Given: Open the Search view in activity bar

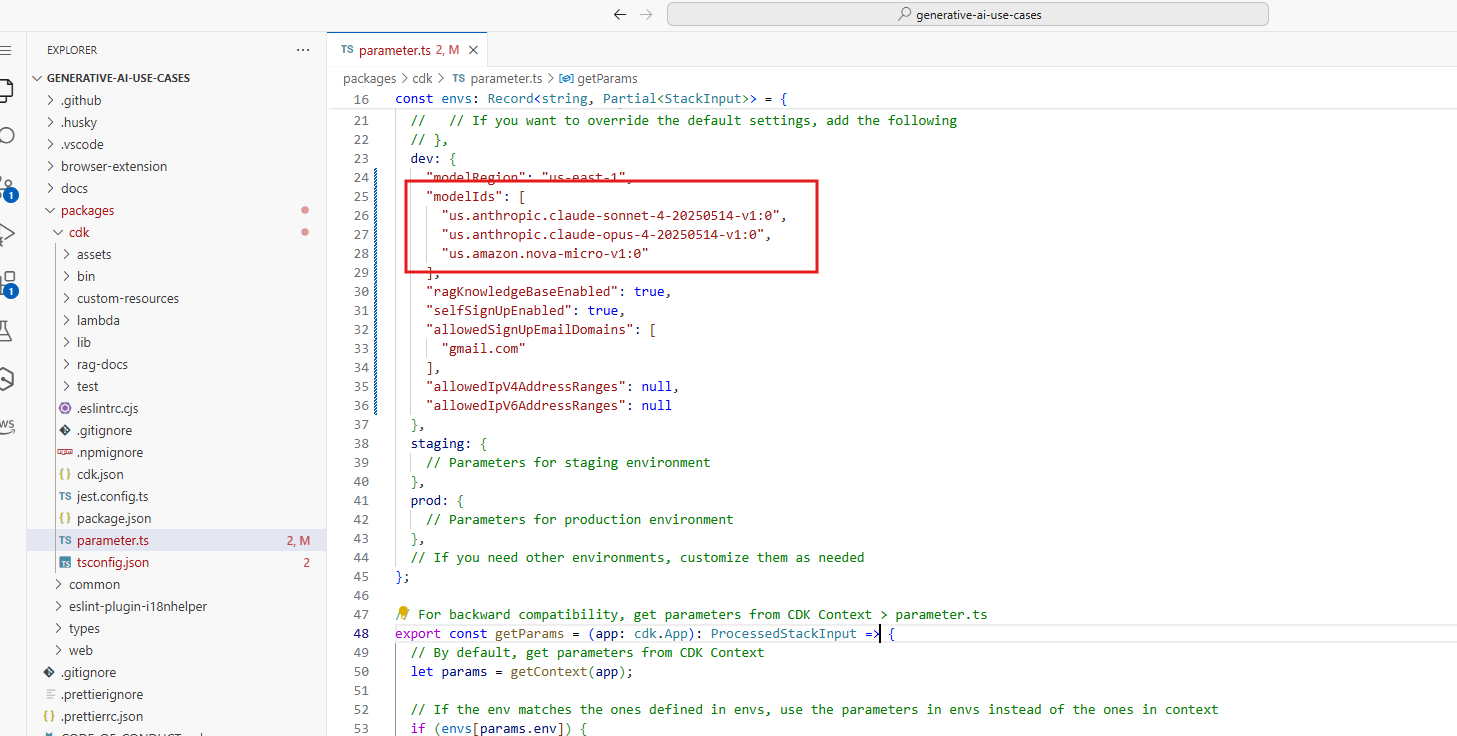Looking at the screenshot, I should [6, 136].
